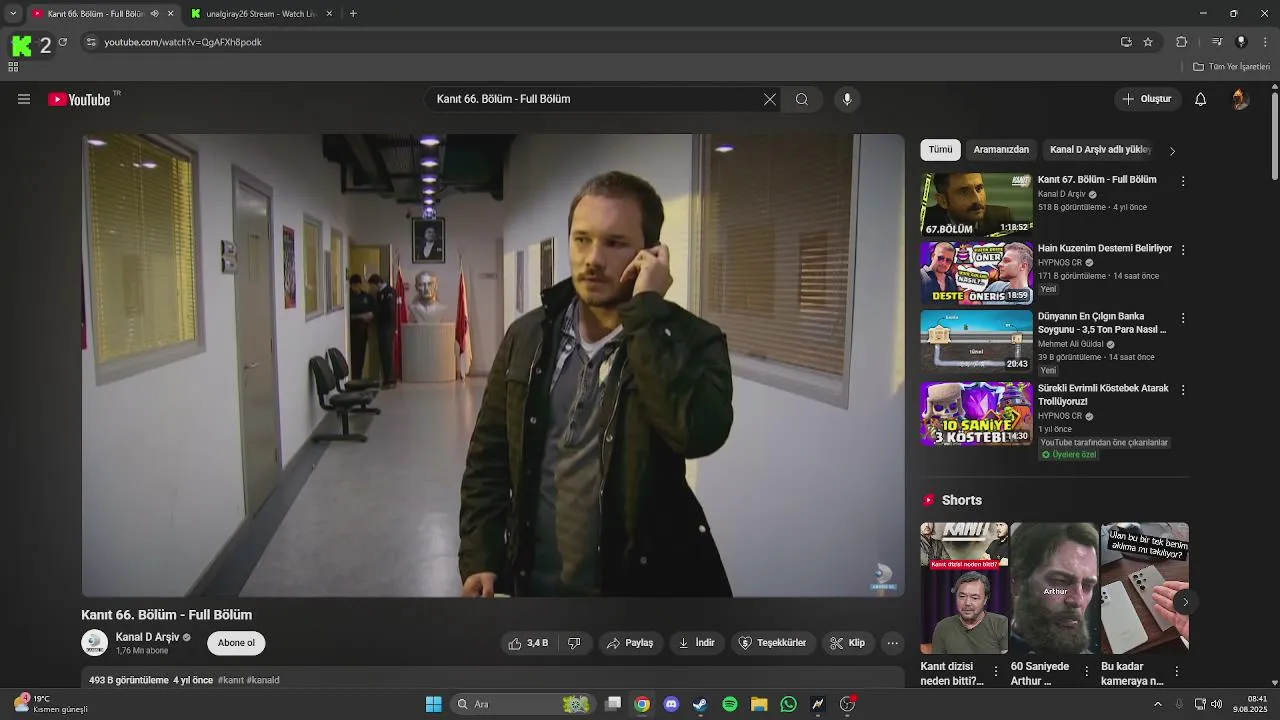Select the Aramanızdan filter chip
Viewport: 1280px width, 720px height.
[1001, 150]
